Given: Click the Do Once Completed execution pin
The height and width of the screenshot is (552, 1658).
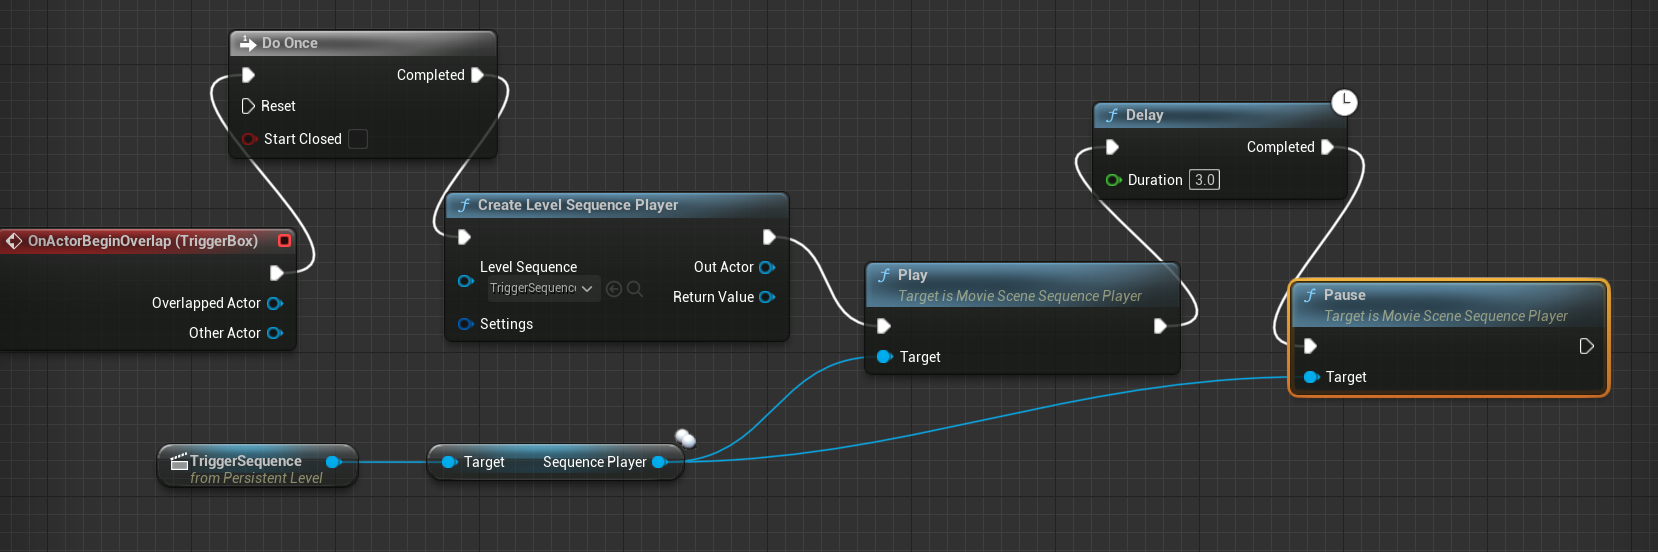Looking at the screenshot, I should [x=477, y=75].
